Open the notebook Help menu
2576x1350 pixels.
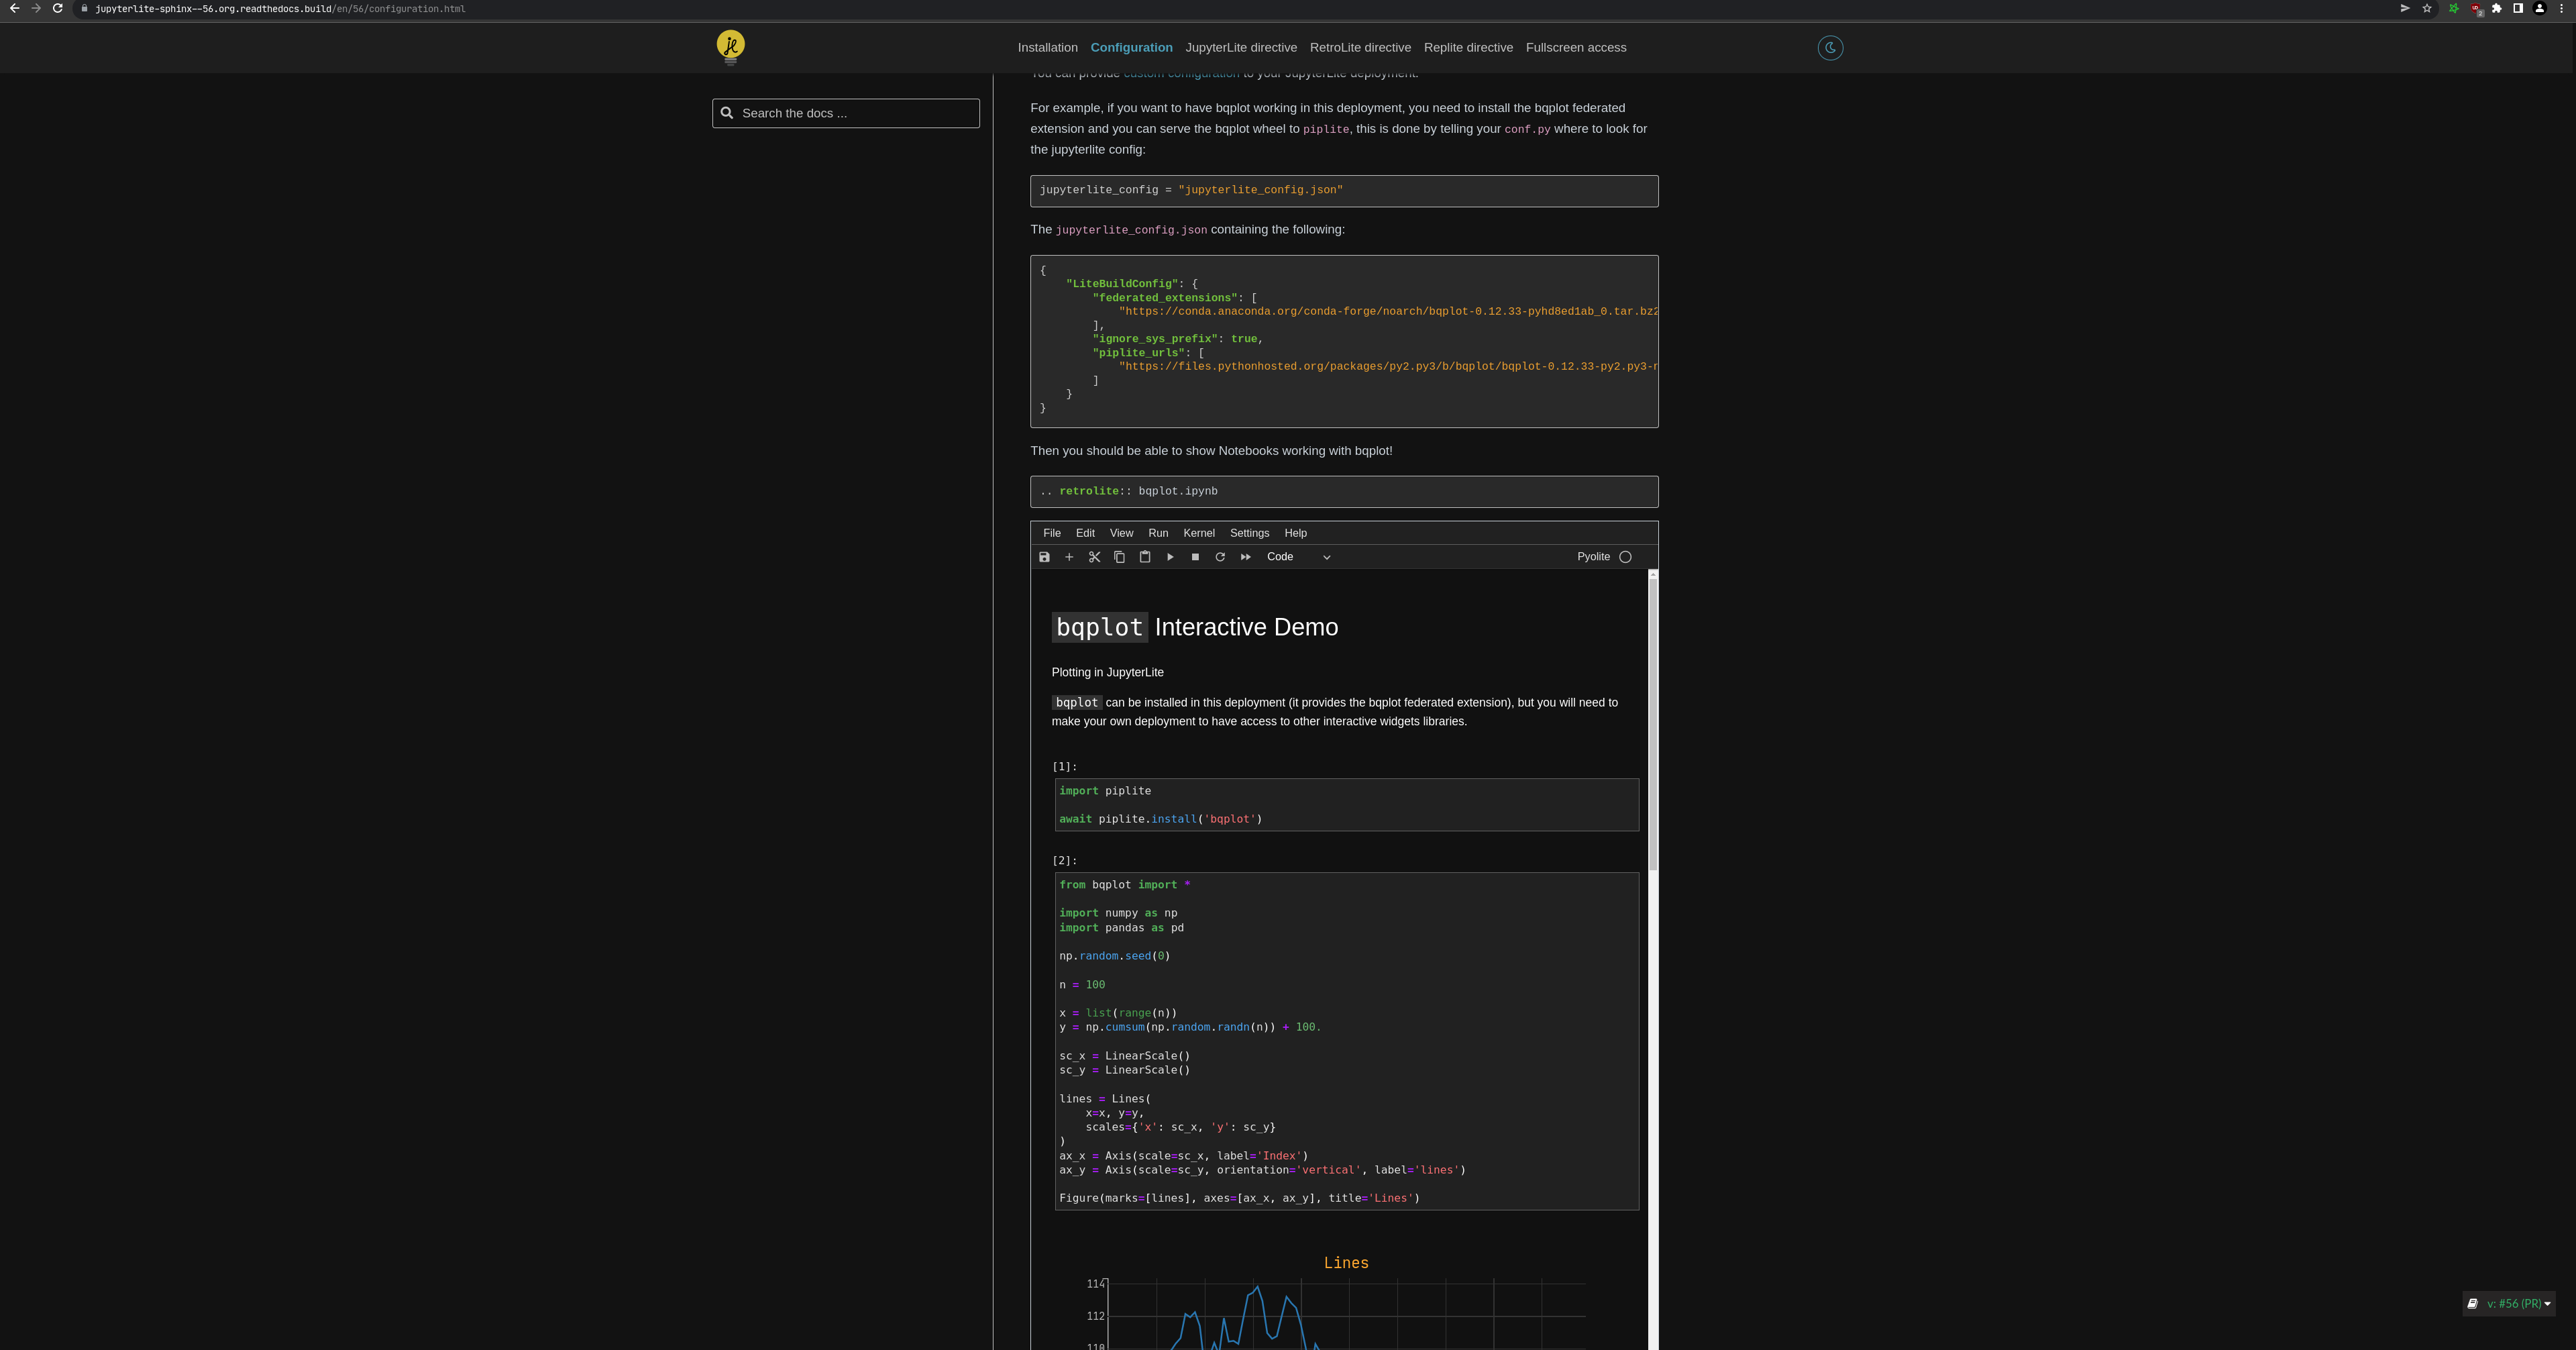click(1295, 533)
